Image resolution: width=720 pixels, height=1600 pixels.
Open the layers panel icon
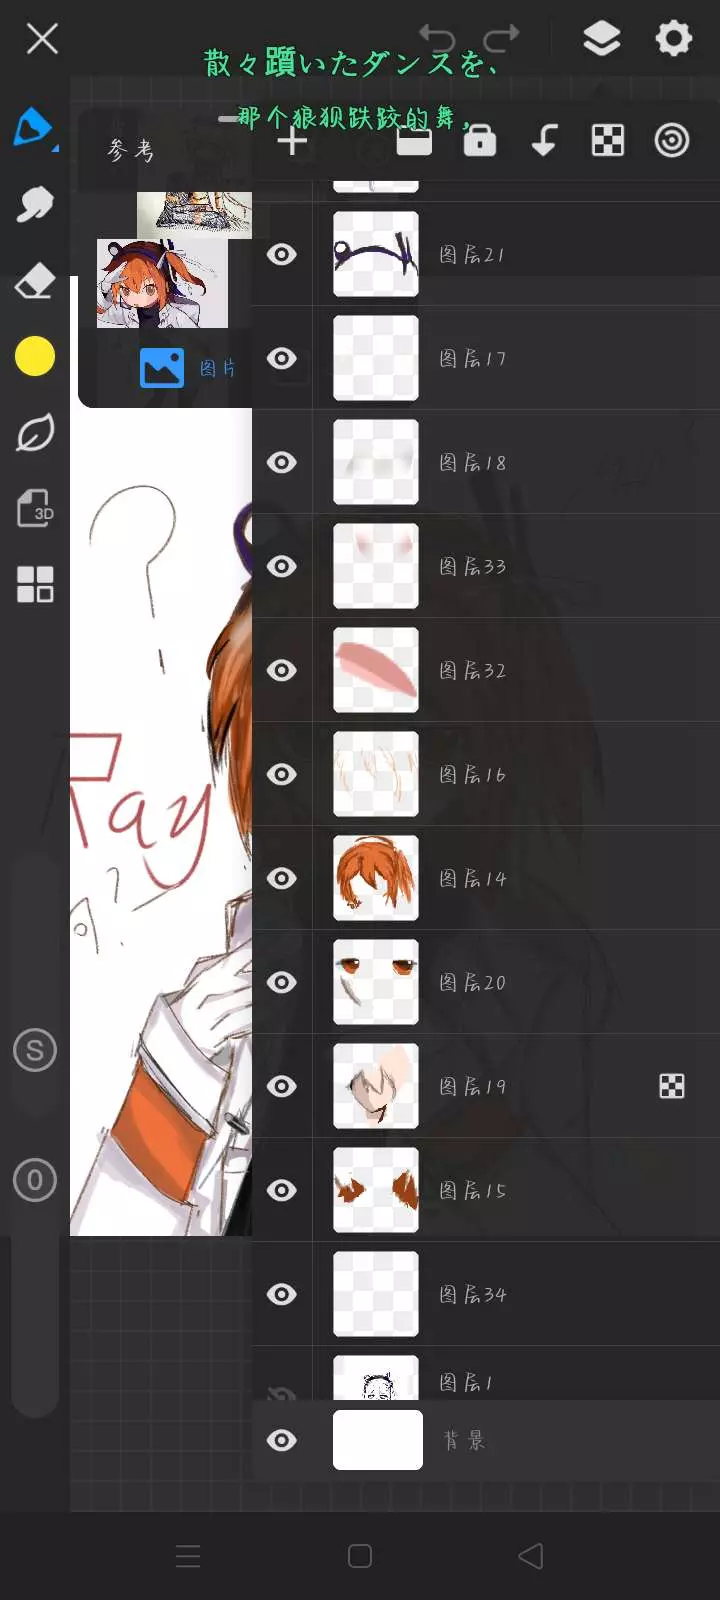(601, 38)
